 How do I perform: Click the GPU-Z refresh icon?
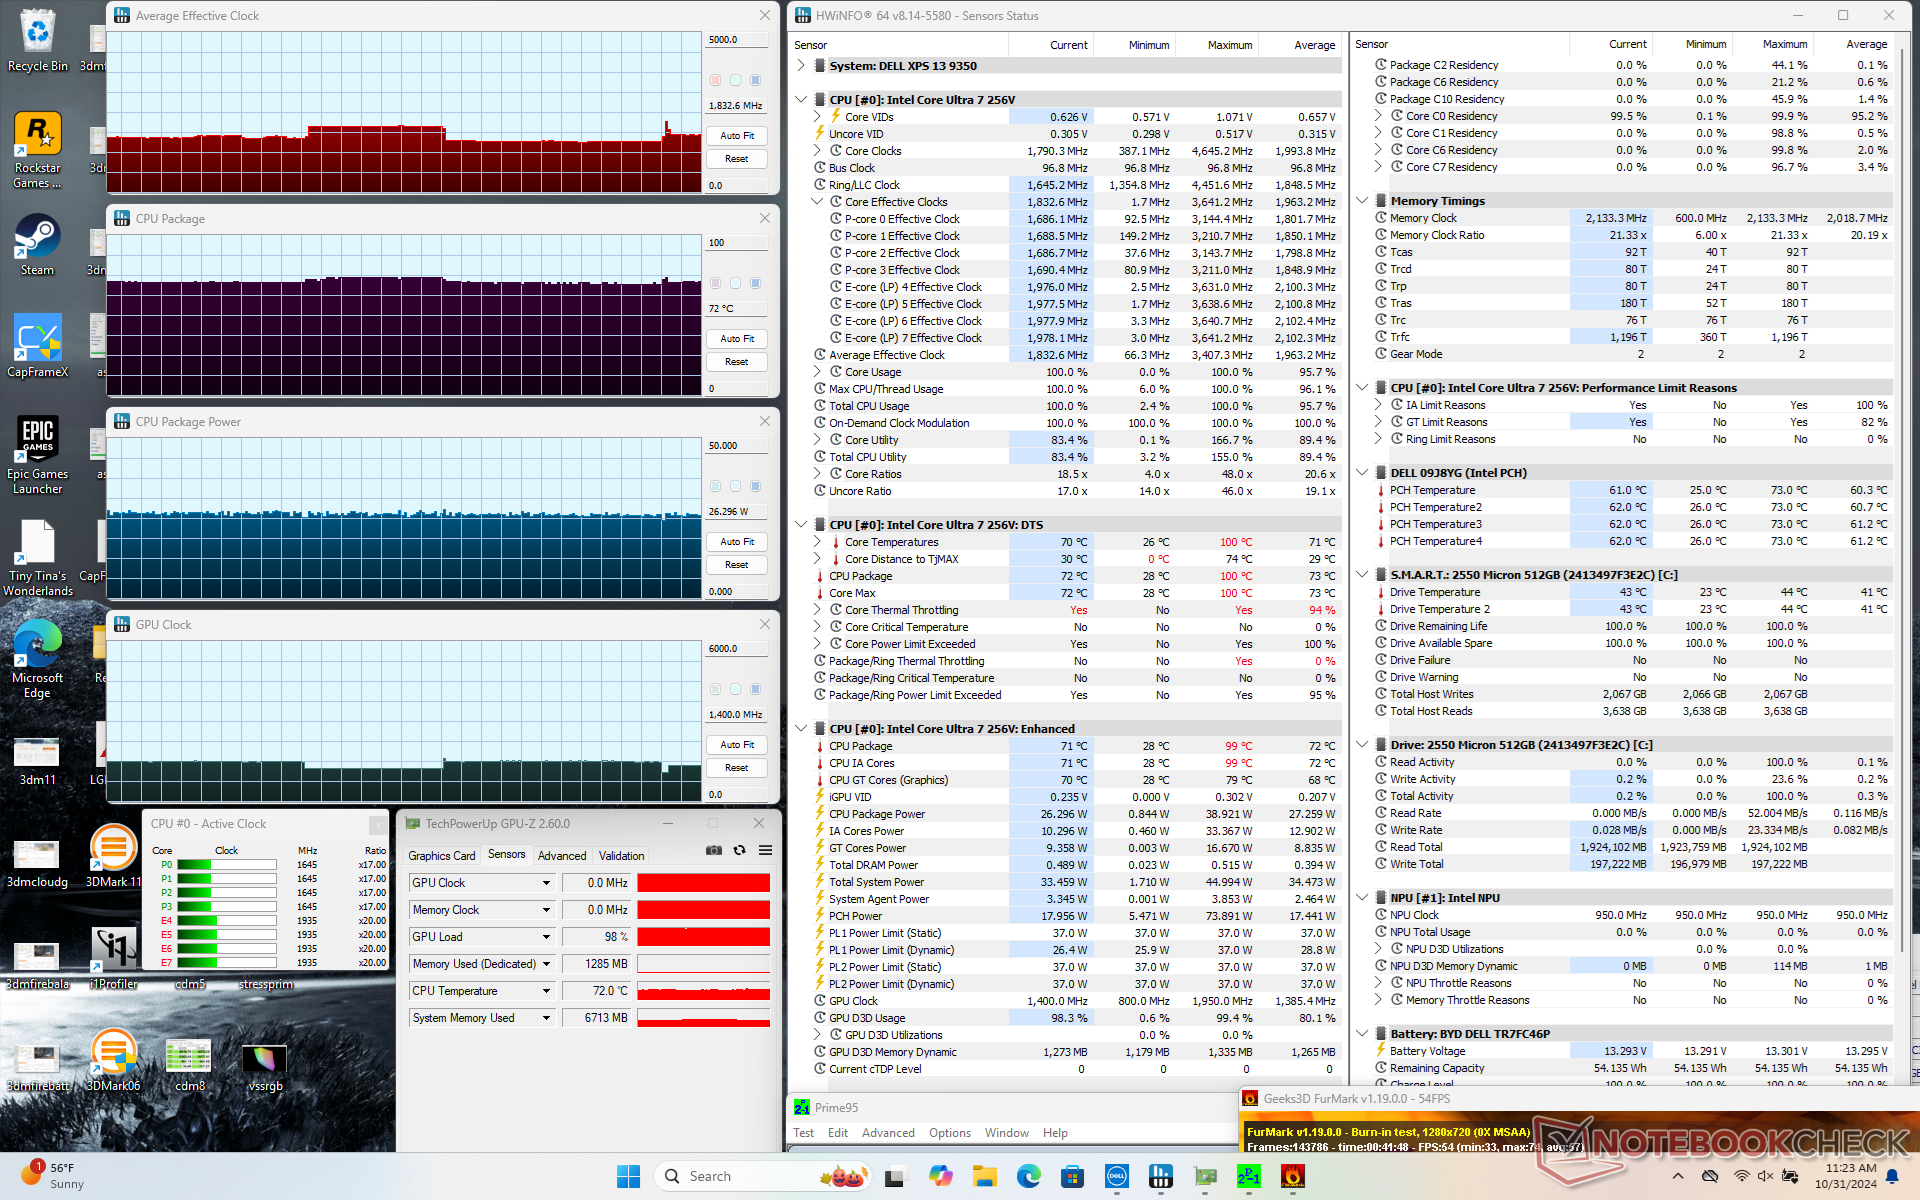click(x=739, y=850)
